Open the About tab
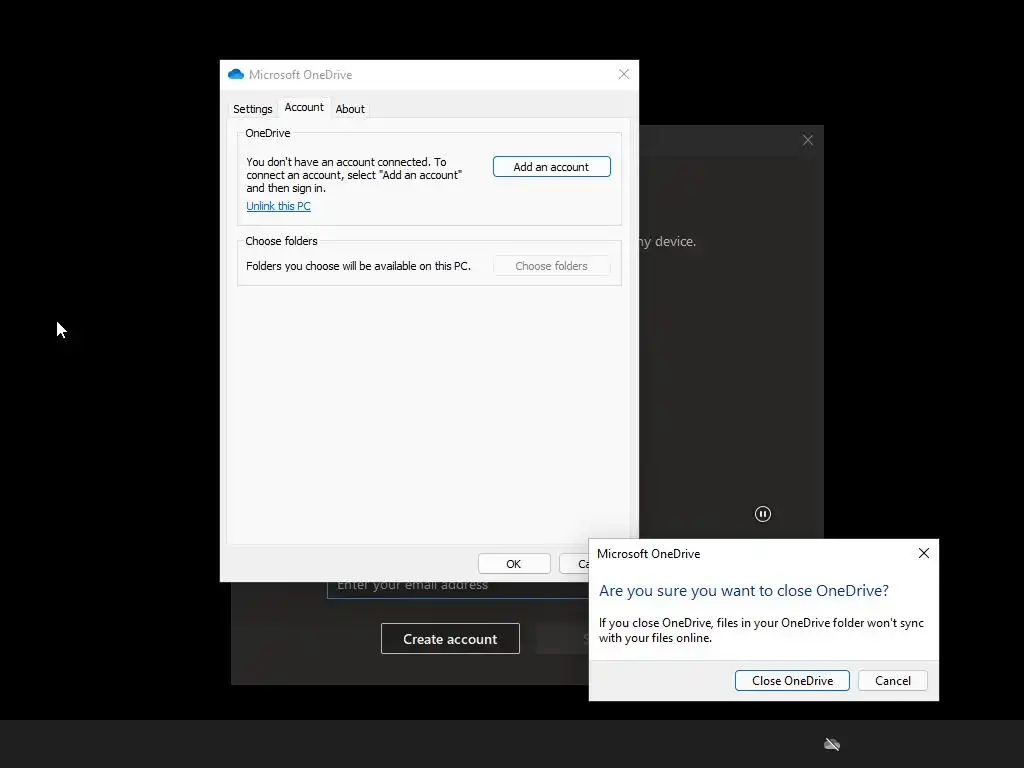This screenshot has height=768, width=1024. coord(350,109)
